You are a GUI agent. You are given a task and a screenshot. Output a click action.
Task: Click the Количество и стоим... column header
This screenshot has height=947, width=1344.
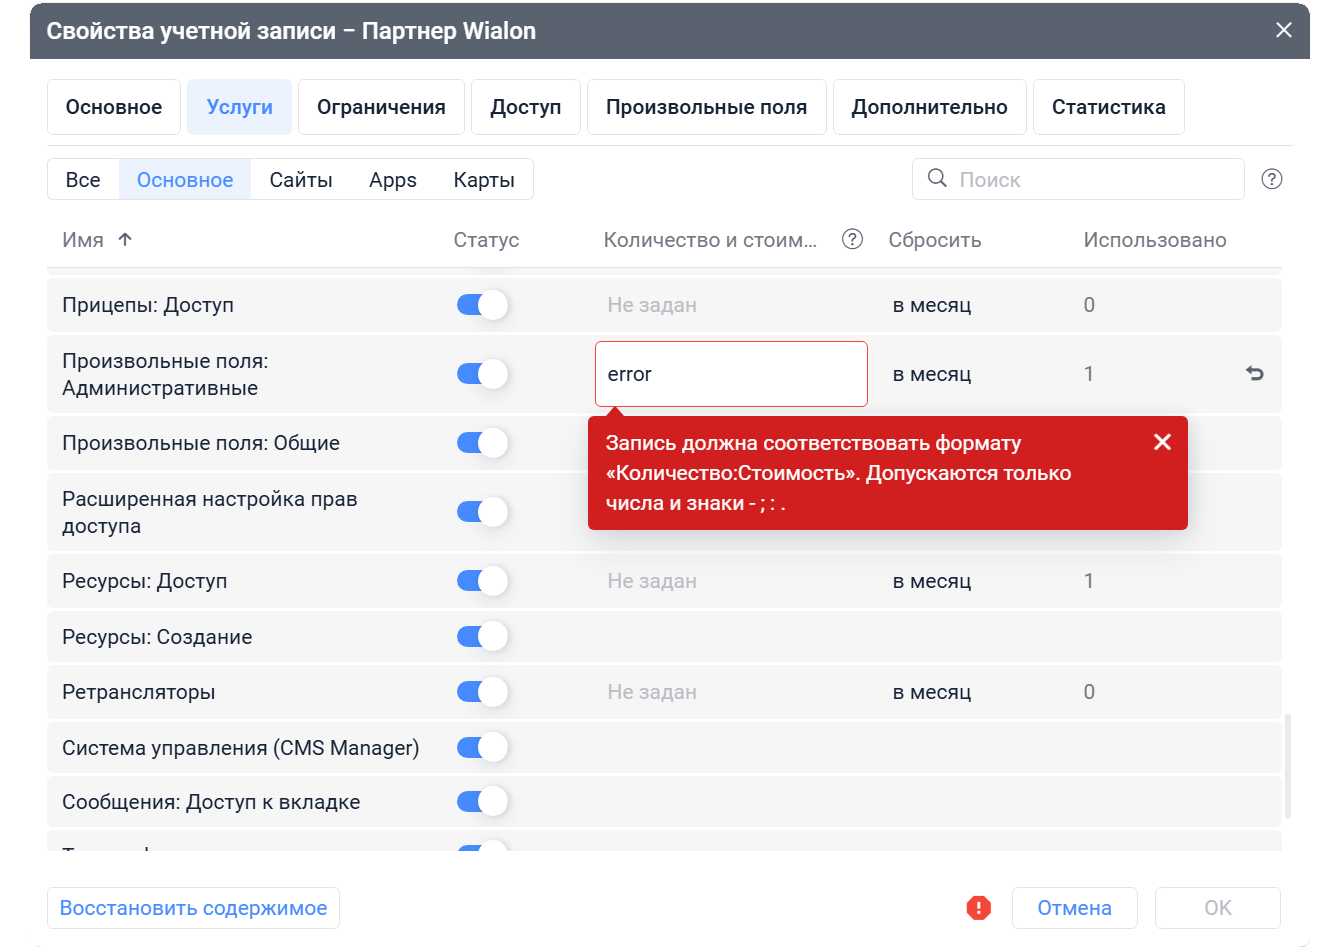710,240
